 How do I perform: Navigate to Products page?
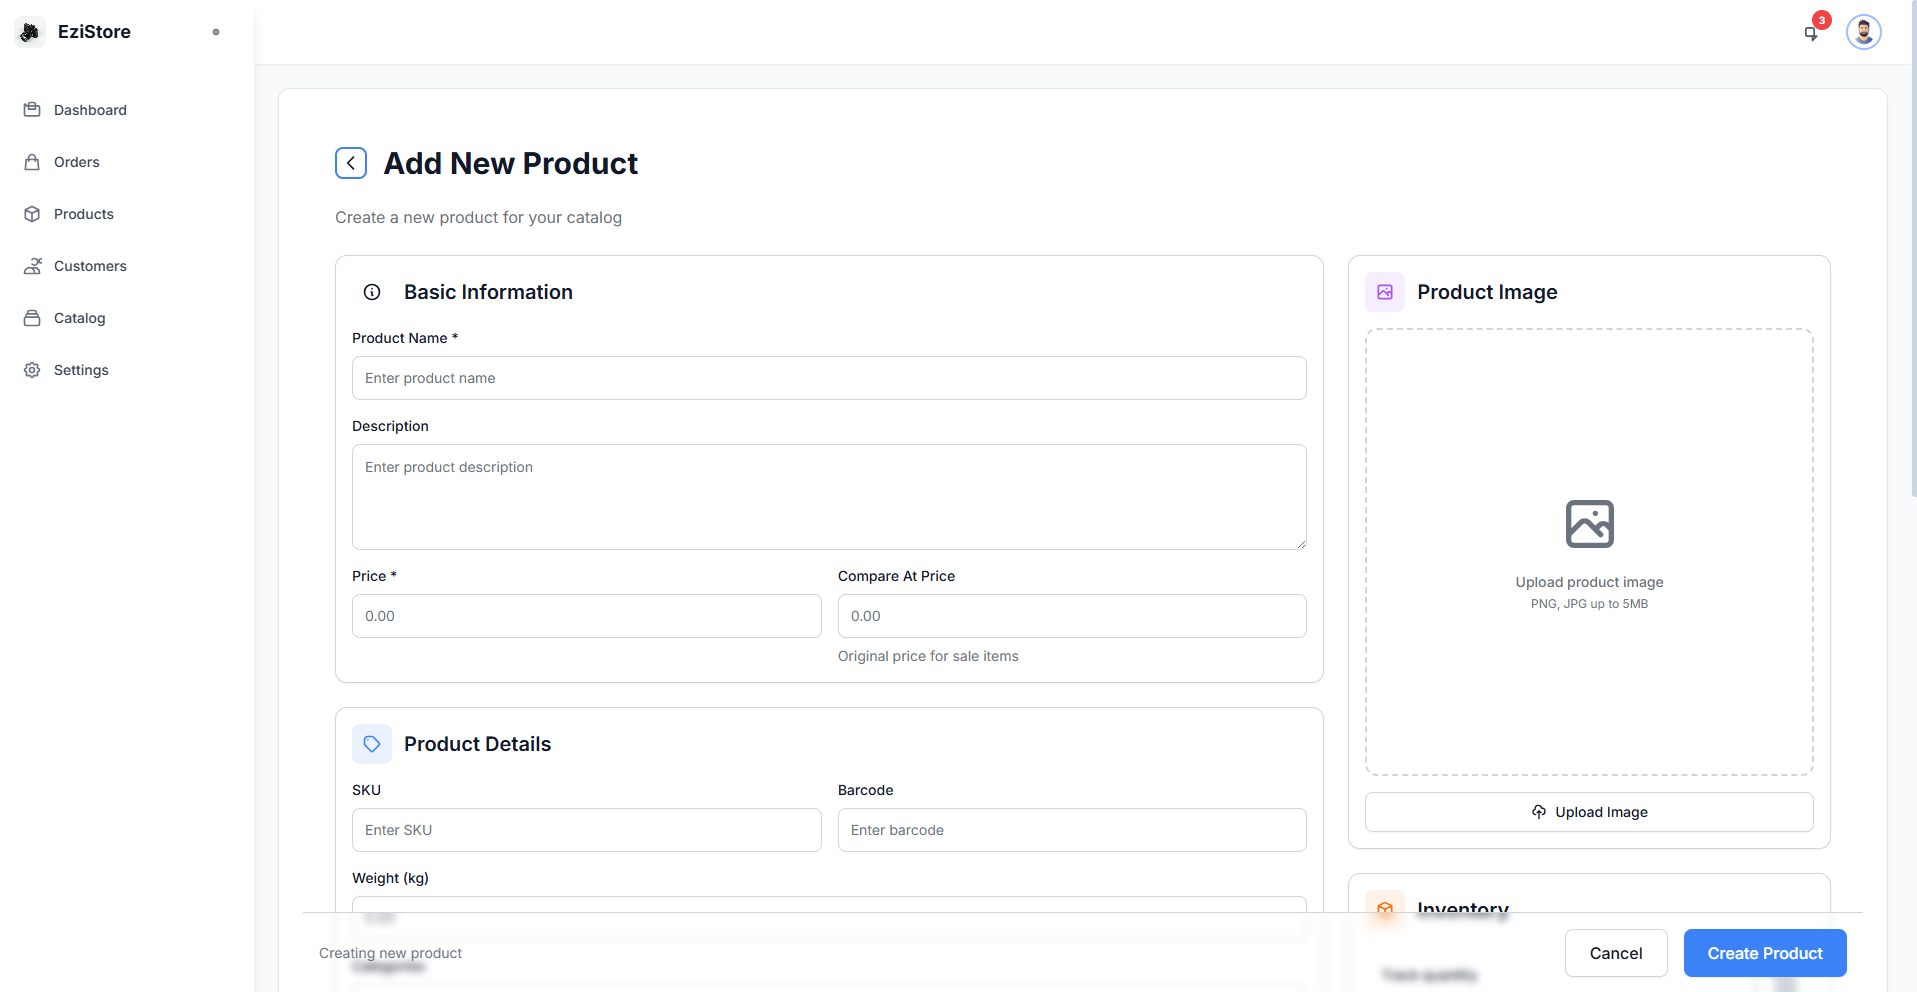coord(84,214)
